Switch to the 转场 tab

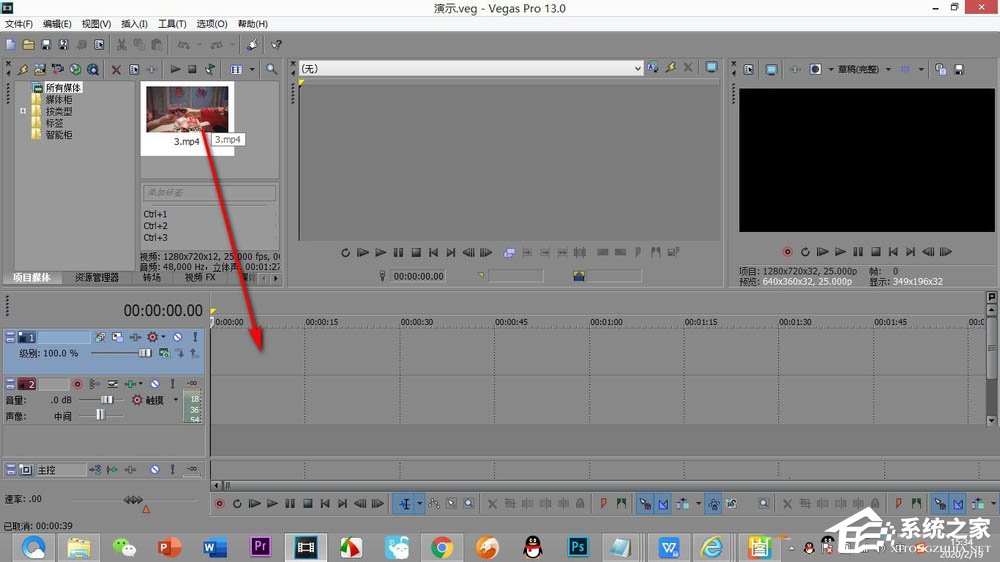152,277
